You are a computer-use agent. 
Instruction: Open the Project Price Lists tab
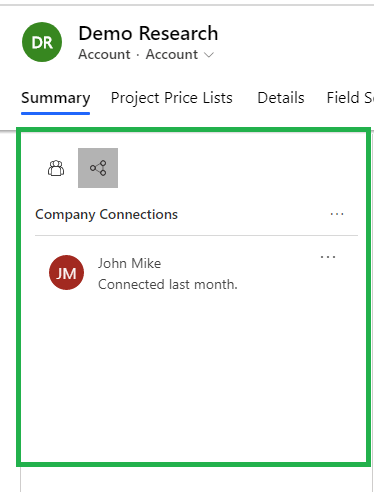click(172, 98)
